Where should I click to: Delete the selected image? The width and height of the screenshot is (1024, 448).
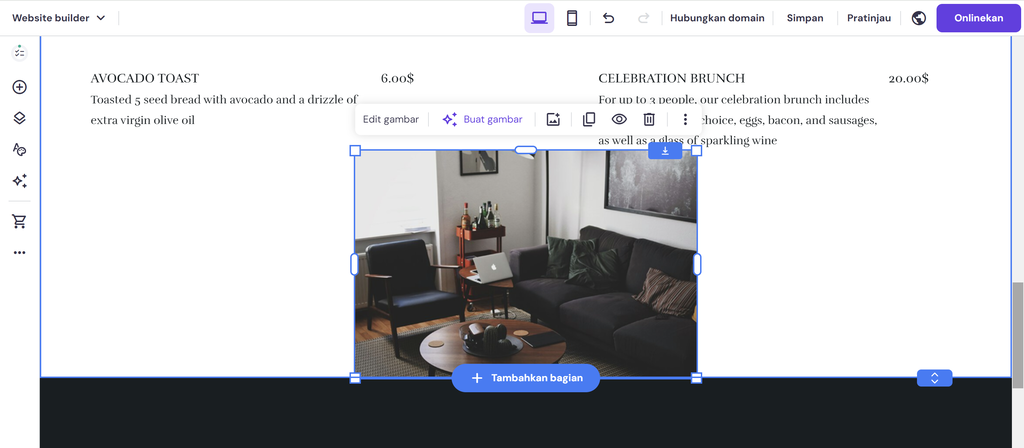click(649, 120)
